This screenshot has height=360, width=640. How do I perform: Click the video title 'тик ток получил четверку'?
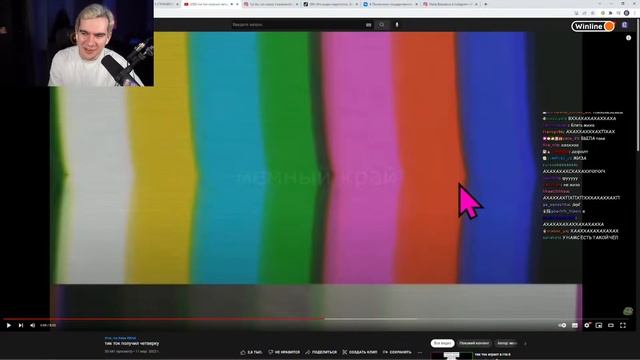(x=132, y=344)
